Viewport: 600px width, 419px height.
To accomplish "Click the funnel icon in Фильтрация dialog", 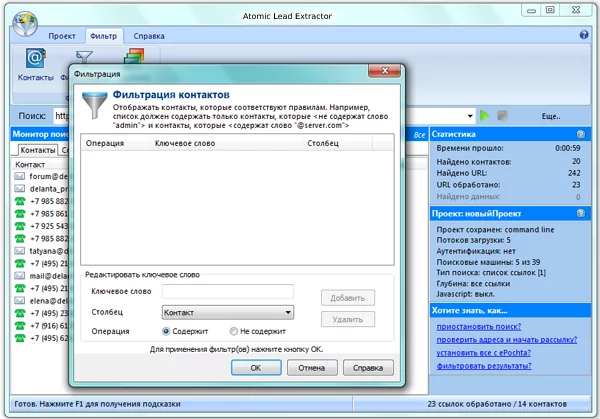I will tap(95, 105).
